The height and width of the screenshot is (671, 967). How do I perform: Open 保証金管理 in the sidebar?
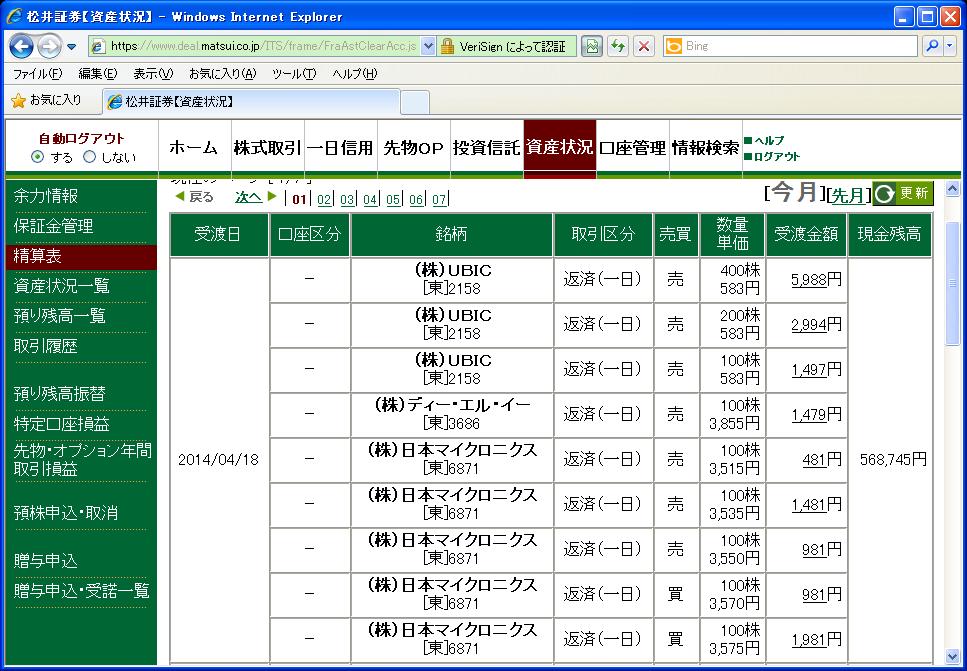[x=53, y=226]
